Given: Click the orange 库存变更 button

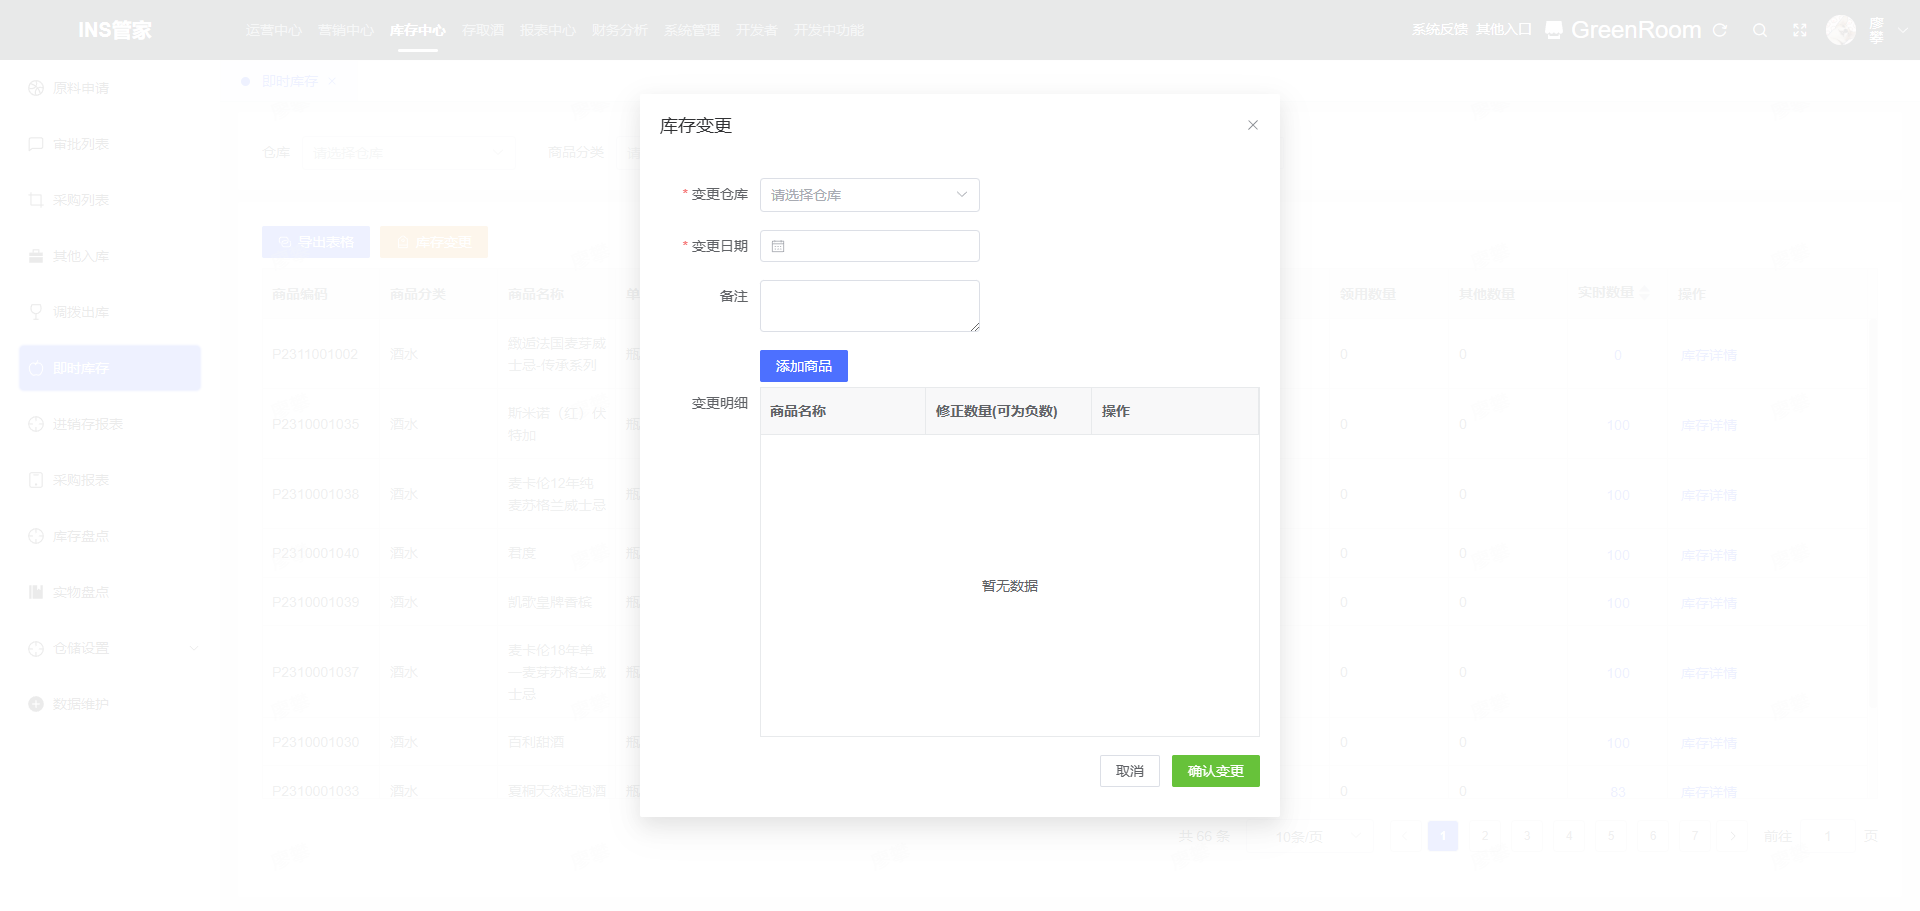Looking at the screenshot, I should pyautogui.click(x=434, y=242).
